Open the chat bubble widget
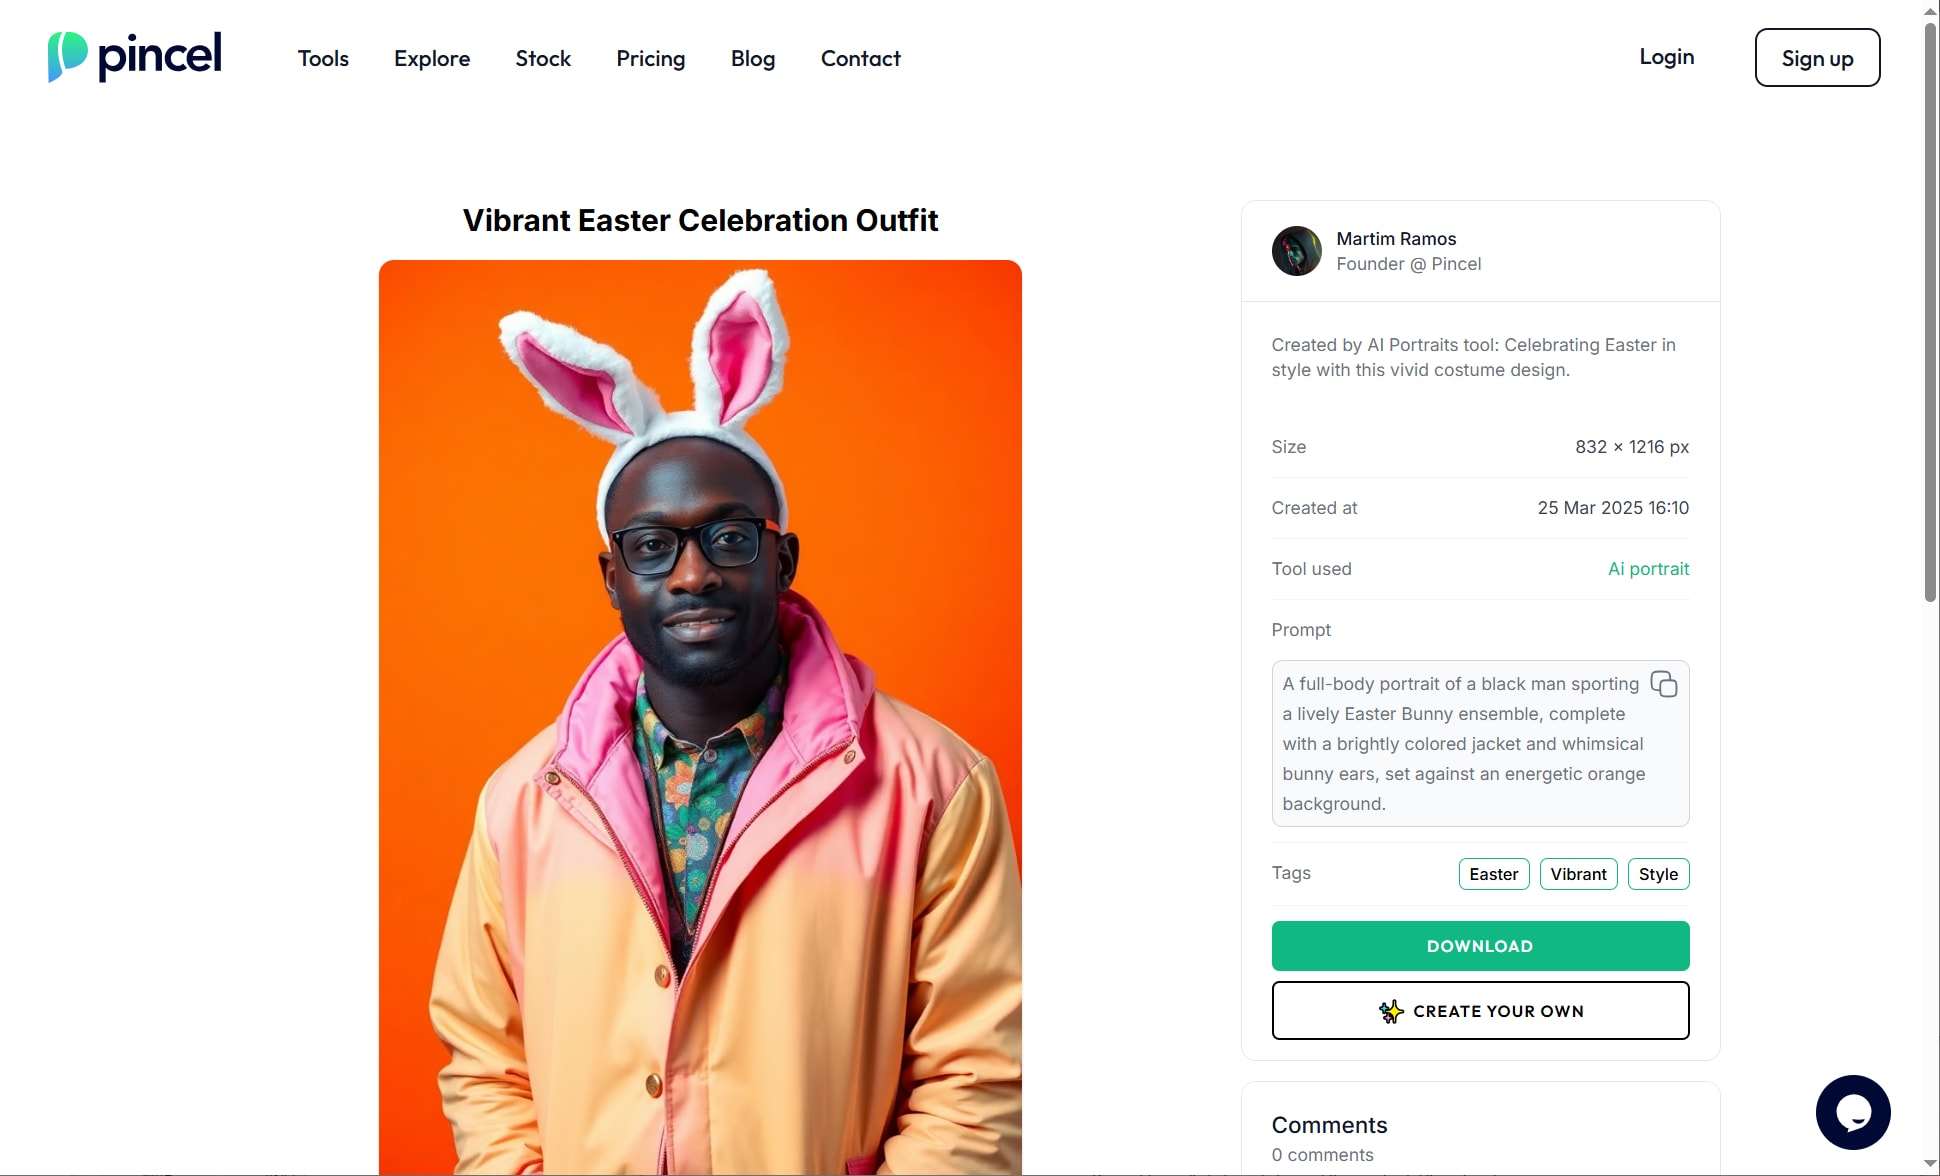Image resolution: width=1940 pixels, height=1176 pixels. pyautogui.click(x=1852, y=1112)
